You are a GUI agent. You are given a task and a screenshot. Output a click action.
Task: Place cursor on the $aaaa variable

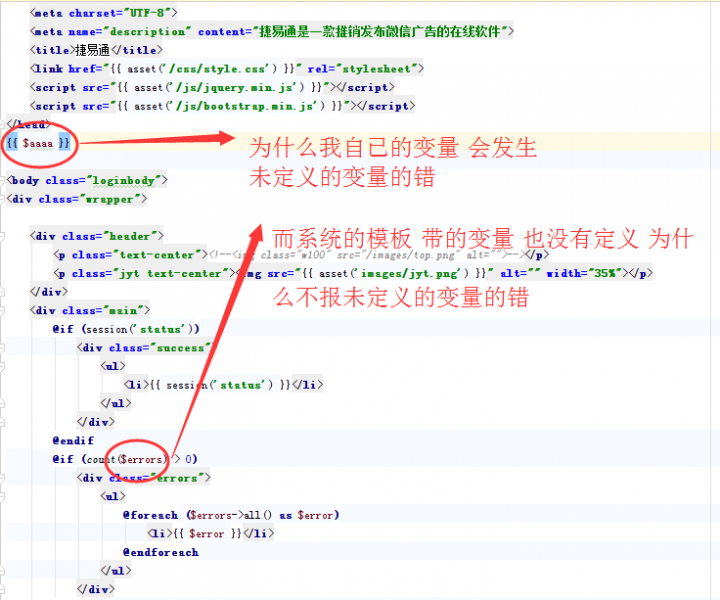pos(38,143)
